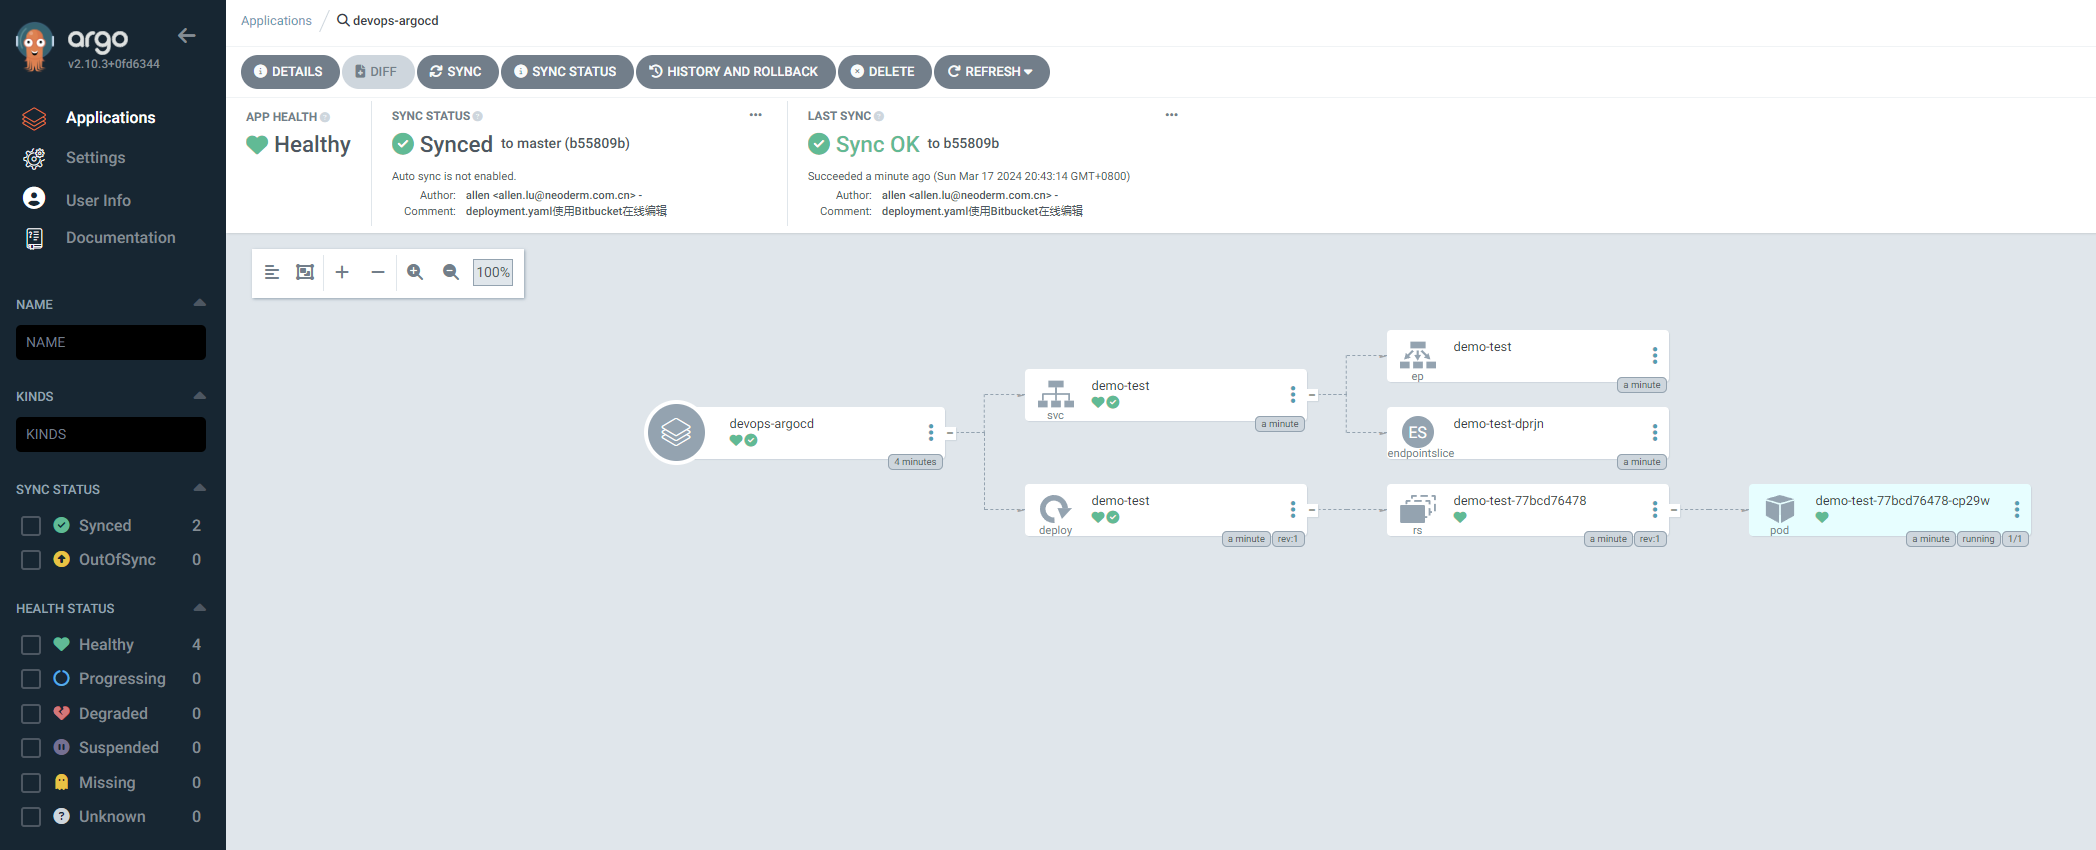Image resolution: width=2096 pixels, height=850 pixels.
Task: Check the Synced sync status filter
Action: pos(31,526)
